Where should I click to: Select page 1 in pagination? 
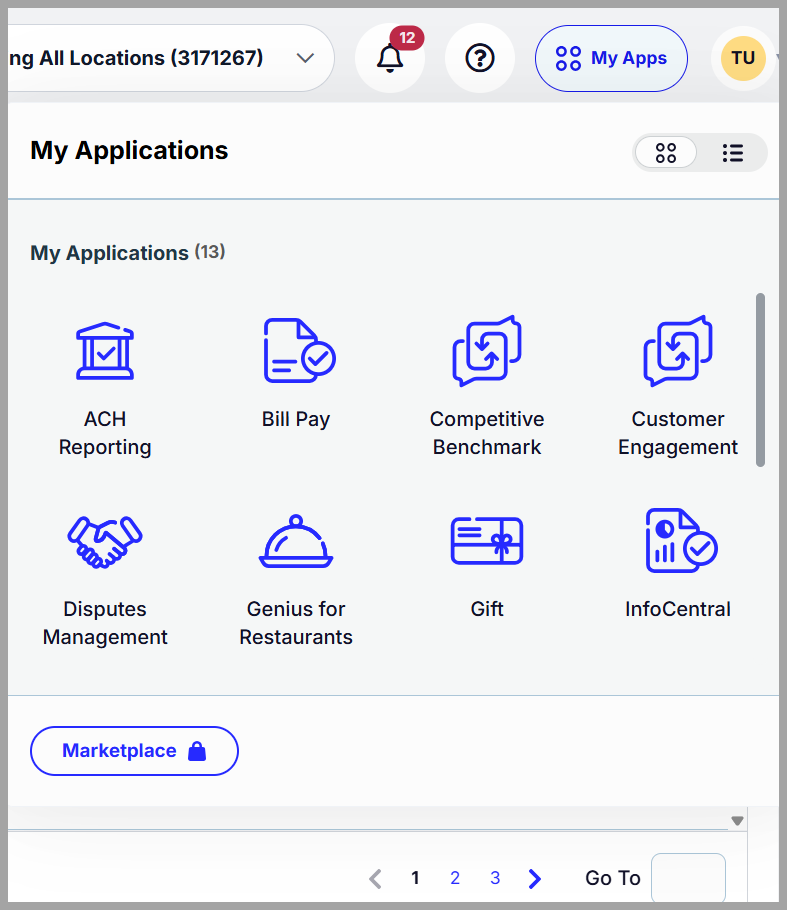[x=415, y=878]
